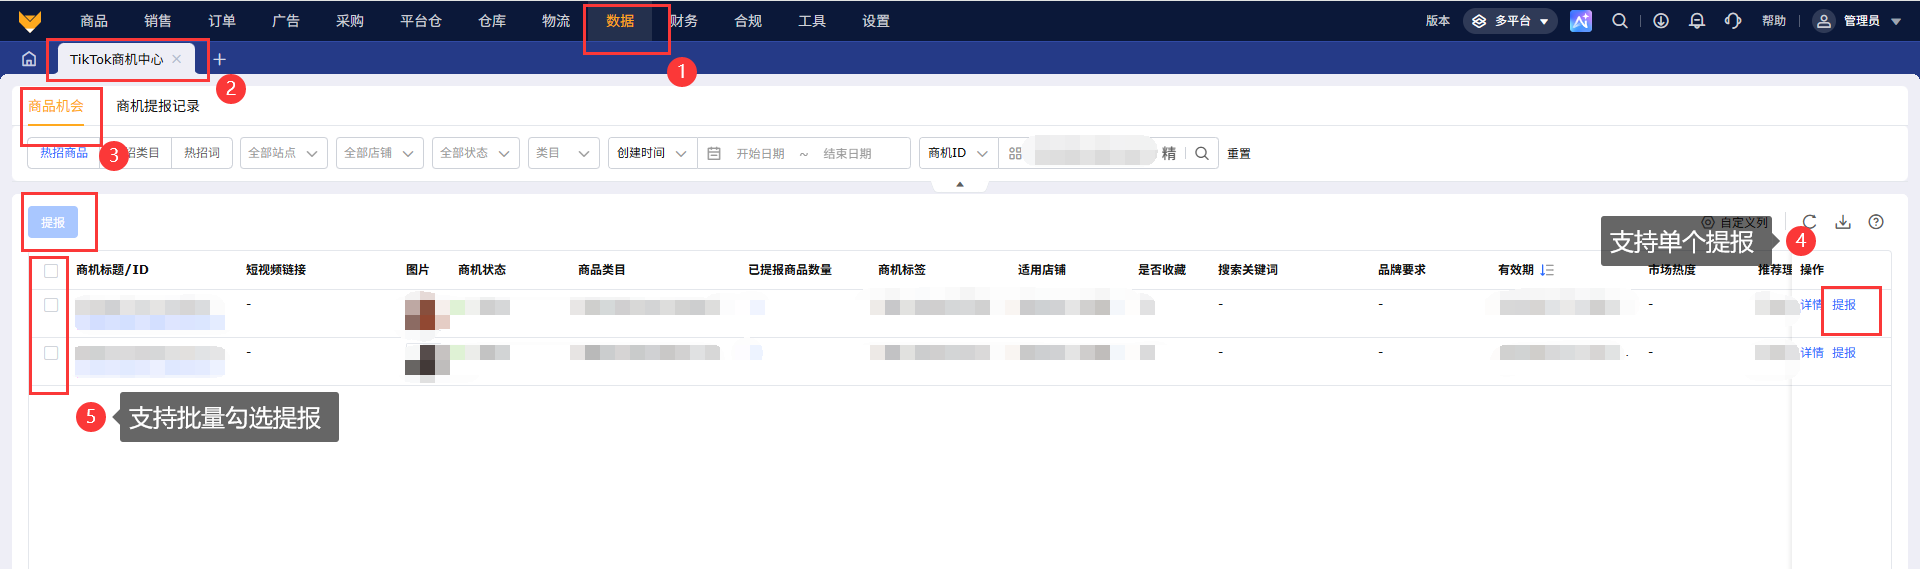Click 提报 link in first row
The width and height of the screenshot is (1920, 569).
coord(1844,305)
